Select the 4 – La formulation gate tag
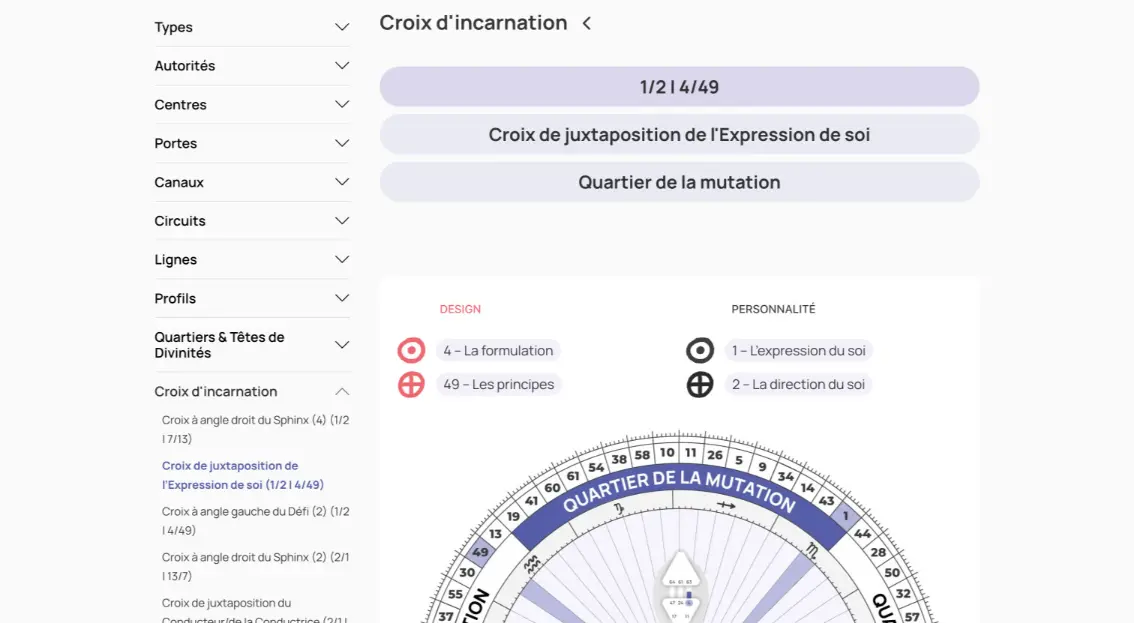The width and height of the screenshot is (1134, 623). pos(498,351)
